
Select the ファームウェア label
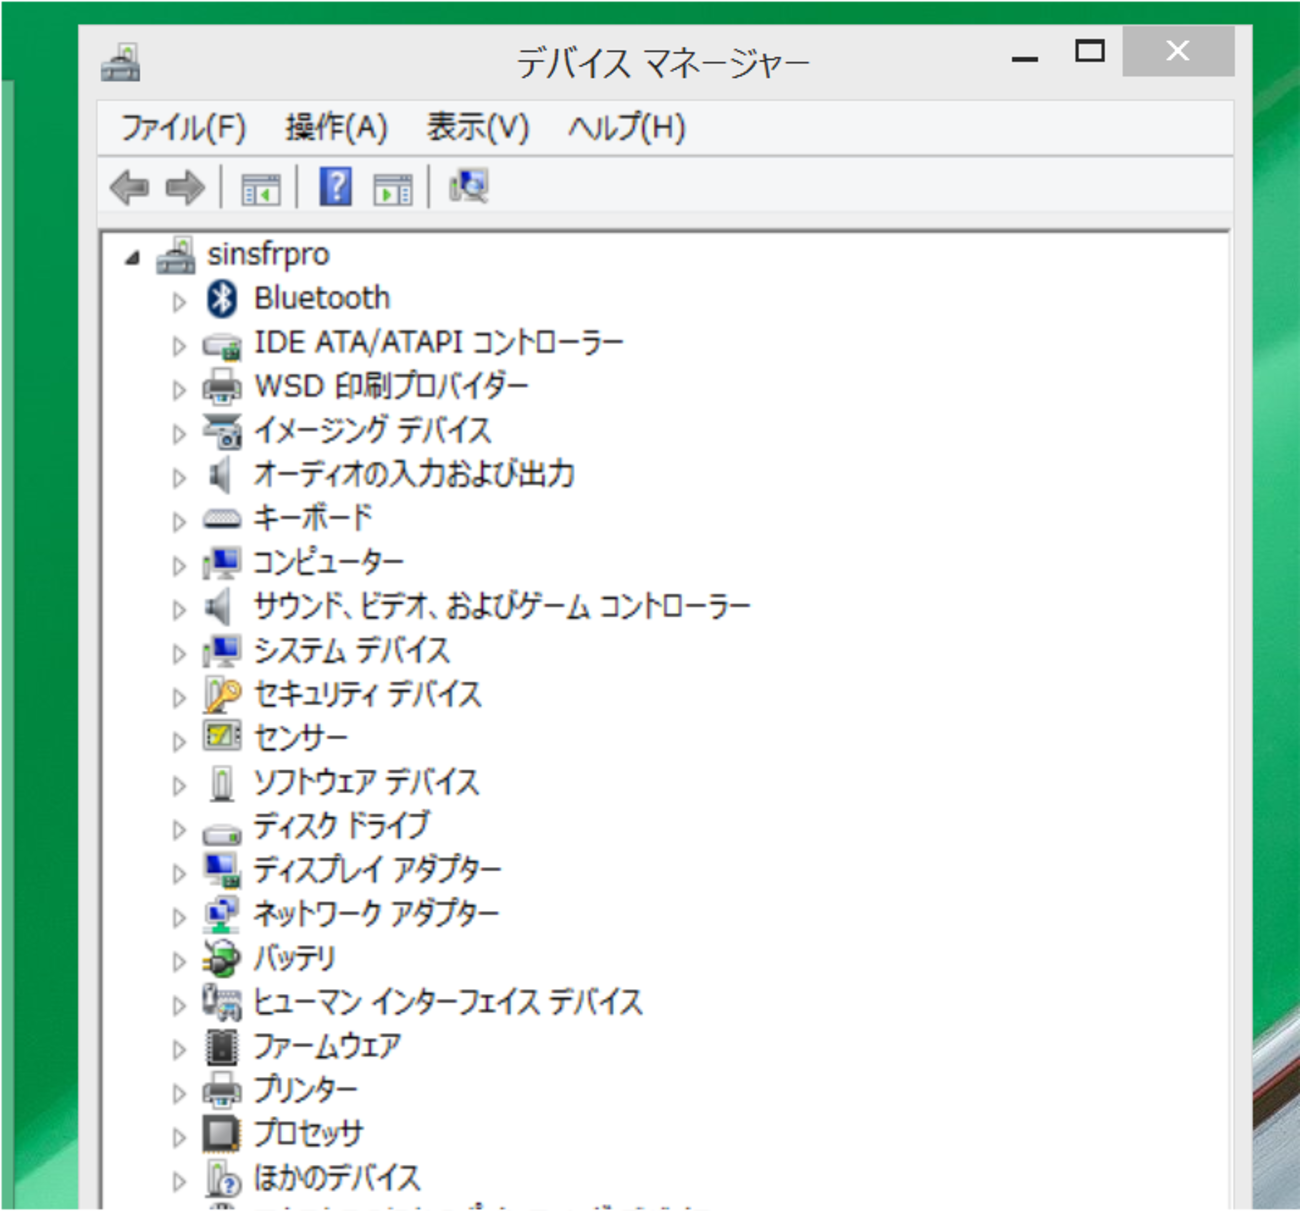[x=328, y=1046]
